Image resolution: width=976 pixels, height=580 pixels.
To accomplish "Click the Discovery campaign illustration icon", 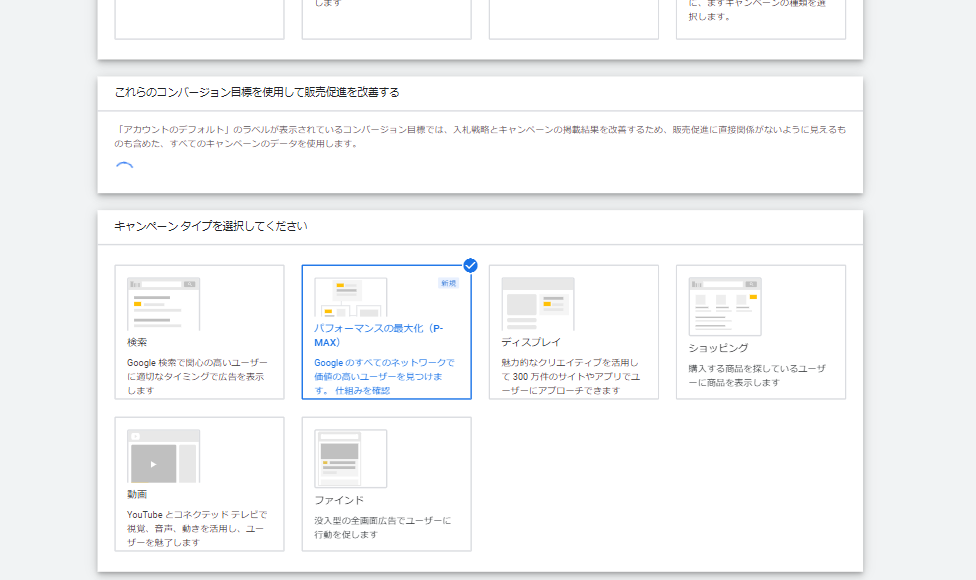I will pos(350,459).
